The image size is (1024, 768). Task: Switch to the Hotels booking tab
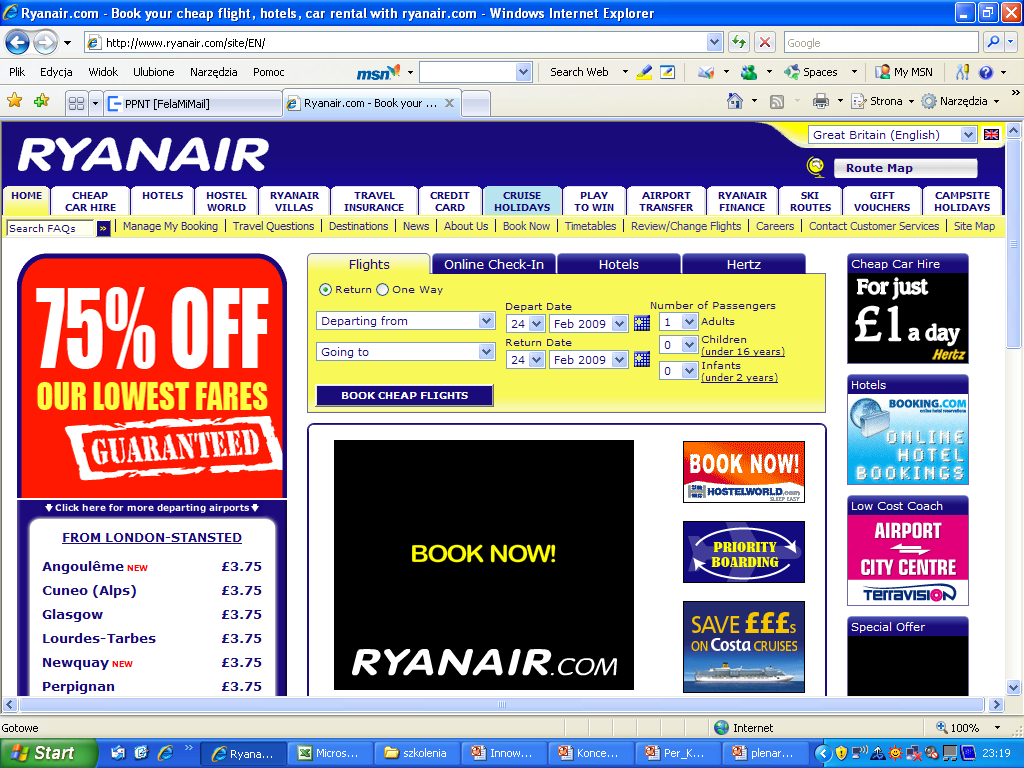[618, 264]
